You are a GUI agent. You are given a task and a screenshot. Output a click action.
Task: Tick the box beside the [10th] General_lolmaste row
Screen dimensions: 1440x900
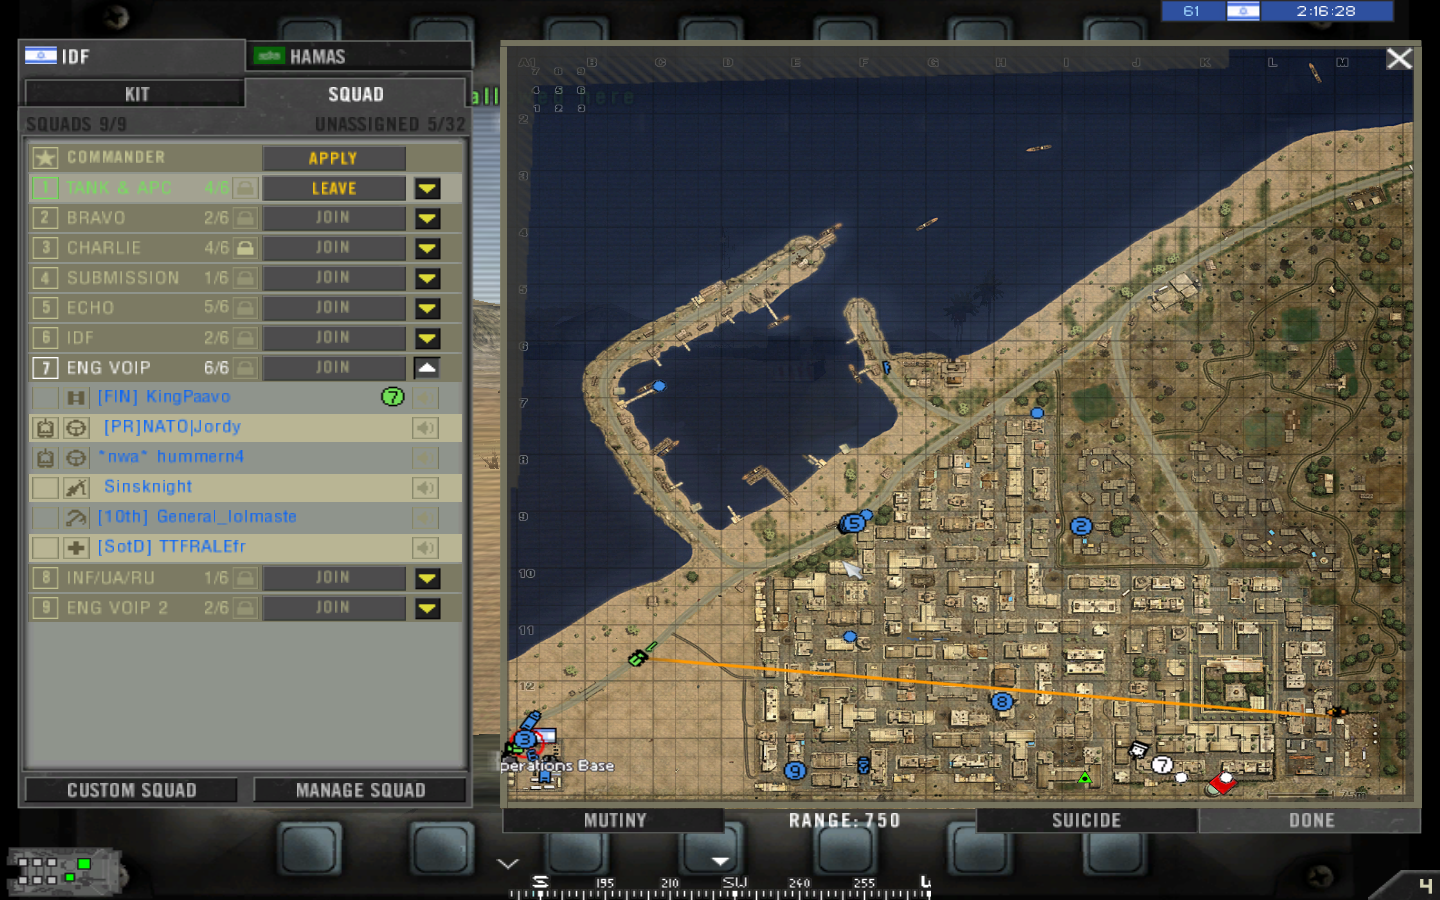coord(45,518)
